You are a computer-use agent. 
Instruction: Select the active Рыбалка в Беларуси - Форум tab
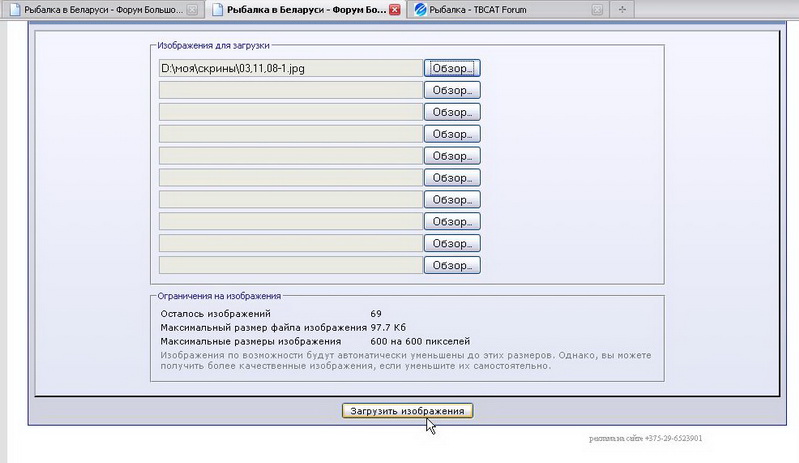click(300, 10)
